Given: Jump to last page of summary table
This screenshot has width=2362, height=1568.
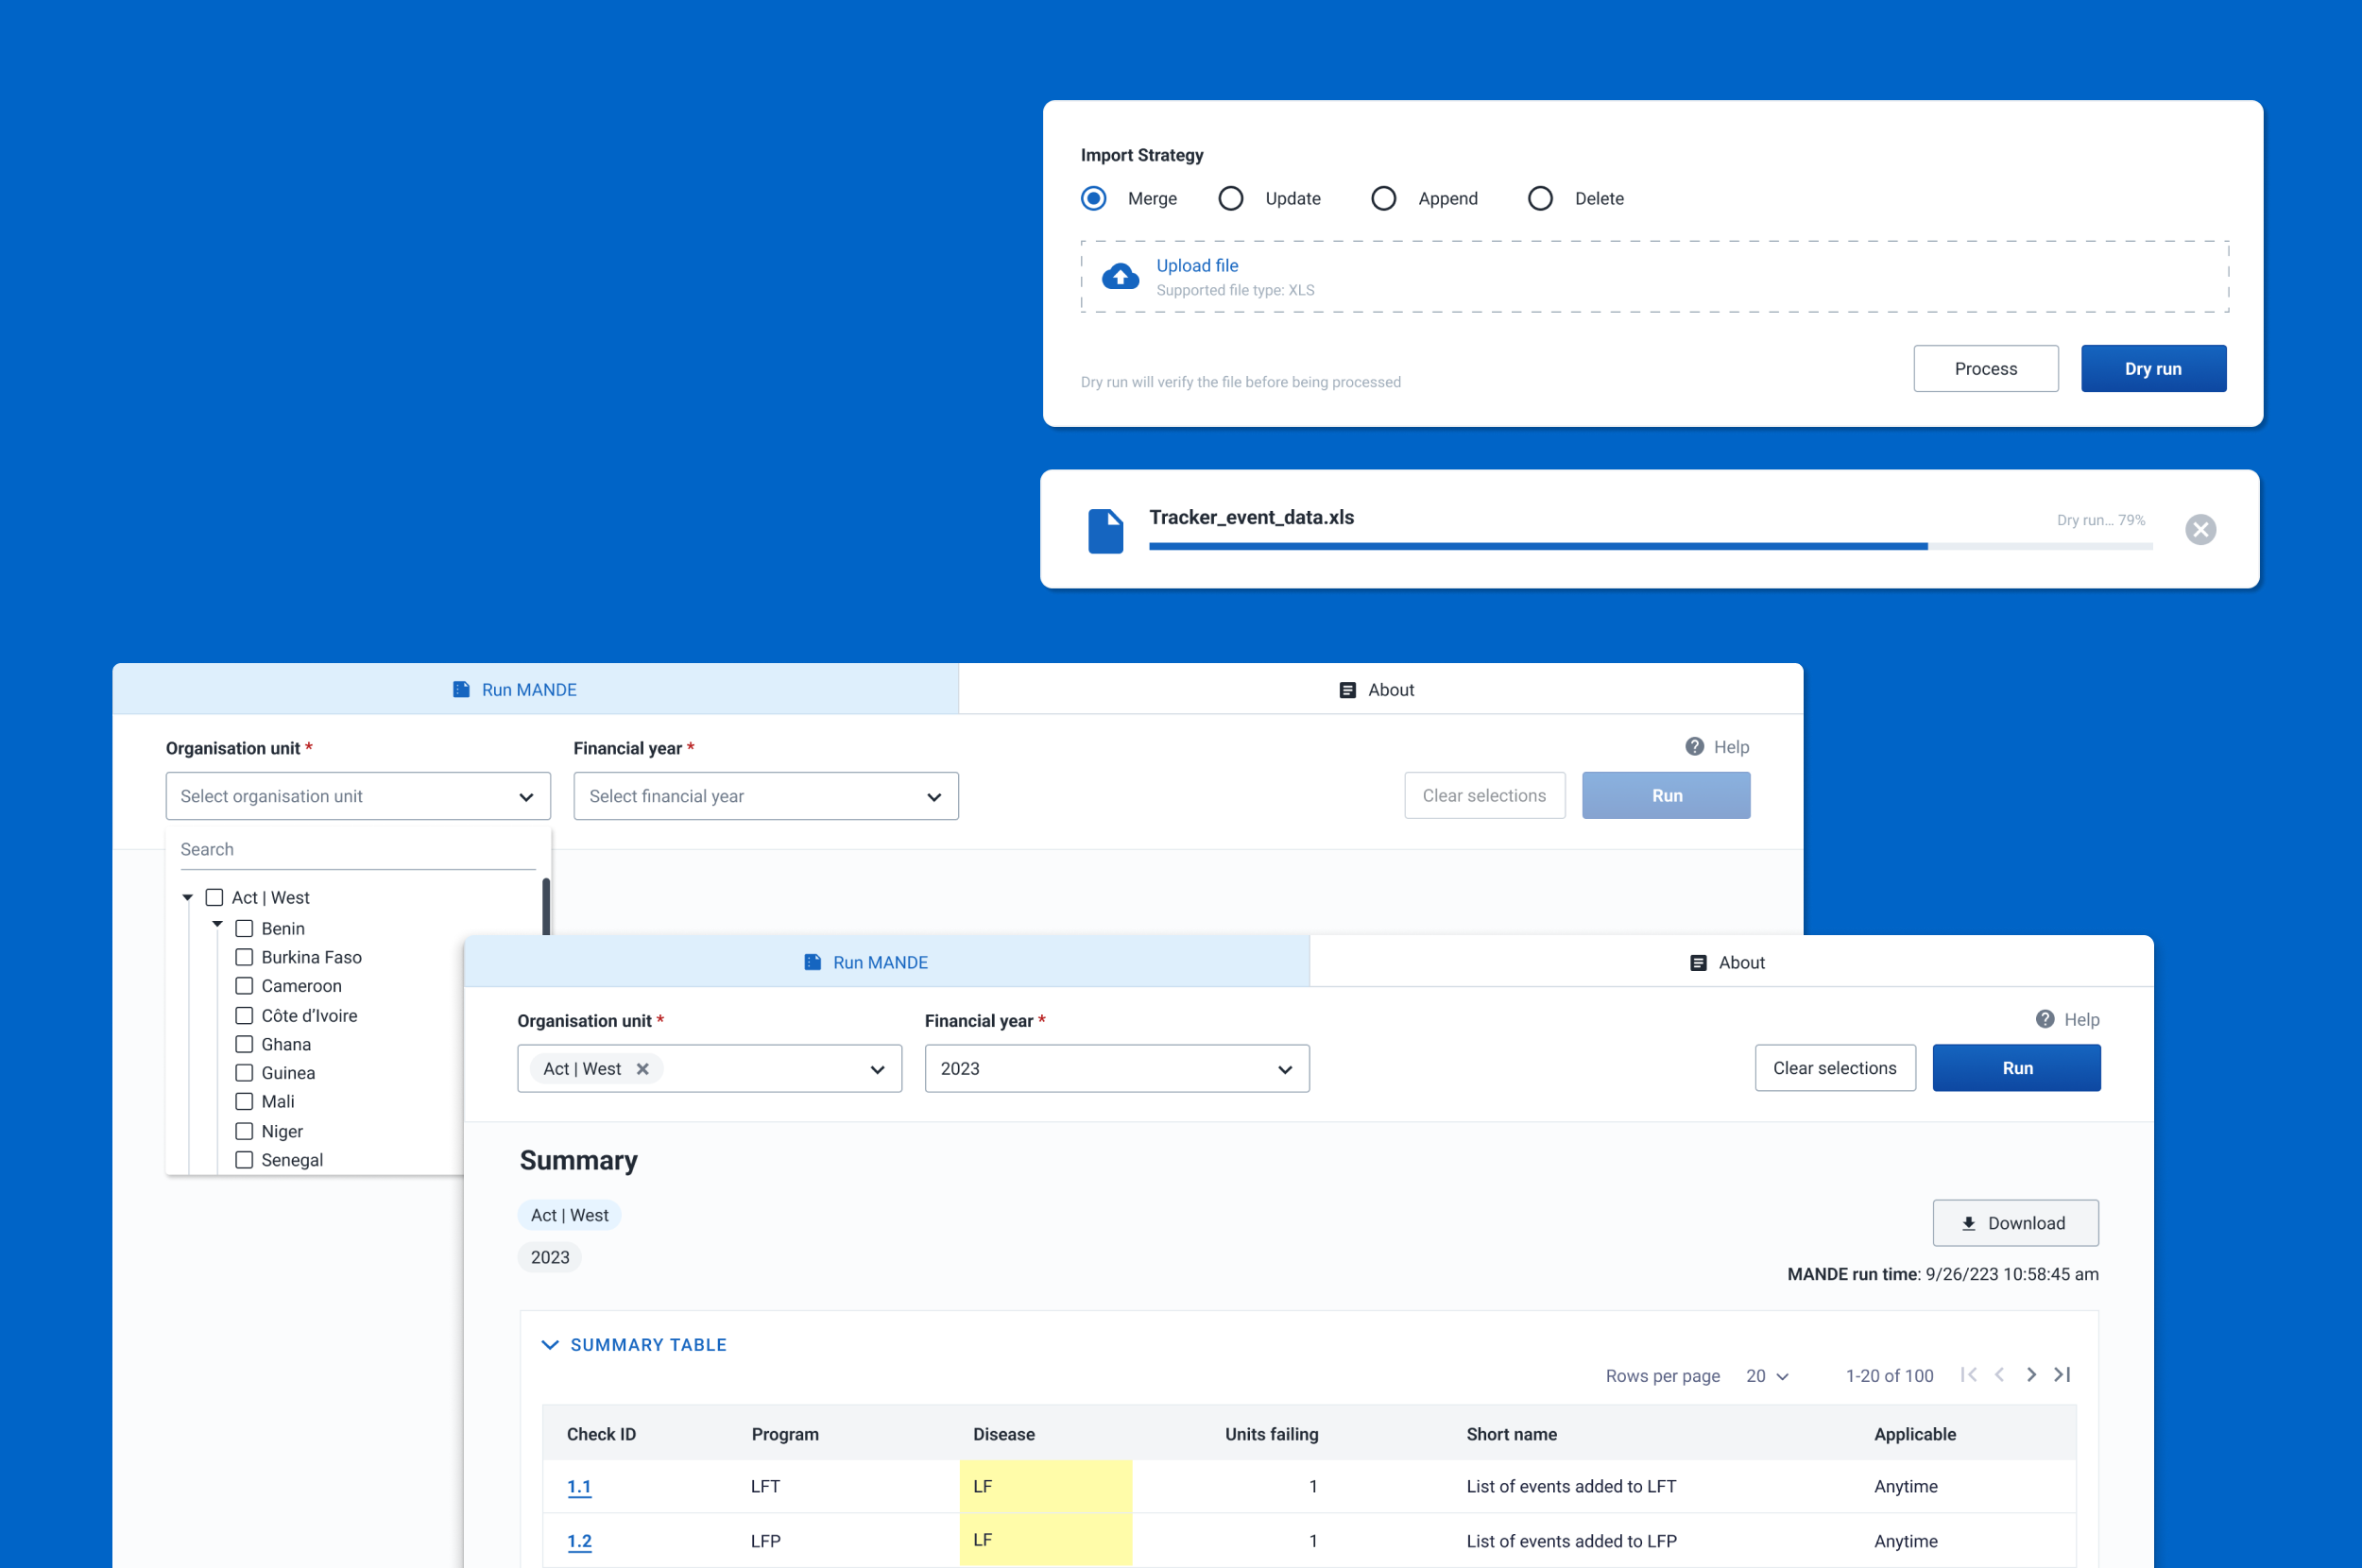Looking at the screenshot, I should (2062, 1375).
